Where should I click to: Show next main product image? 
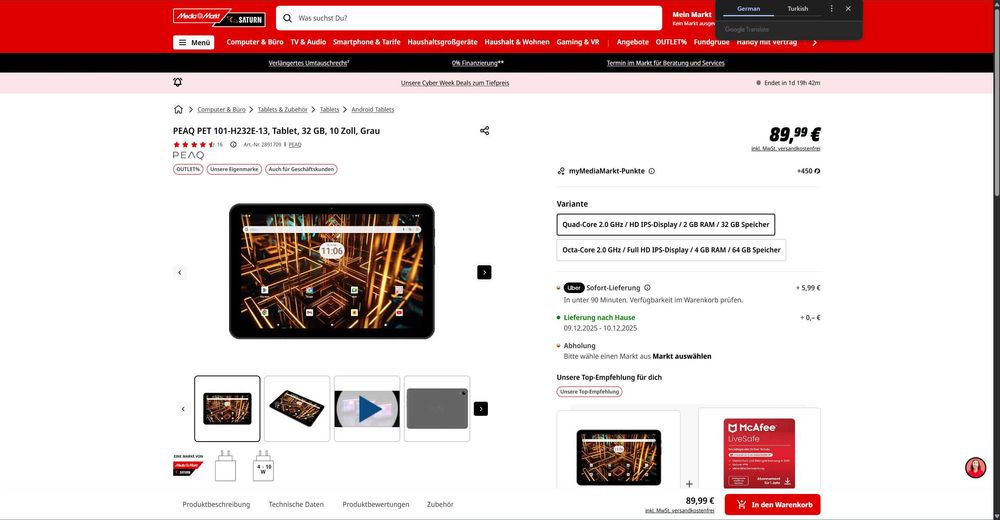pyautogui.click(x=484, y=272)
